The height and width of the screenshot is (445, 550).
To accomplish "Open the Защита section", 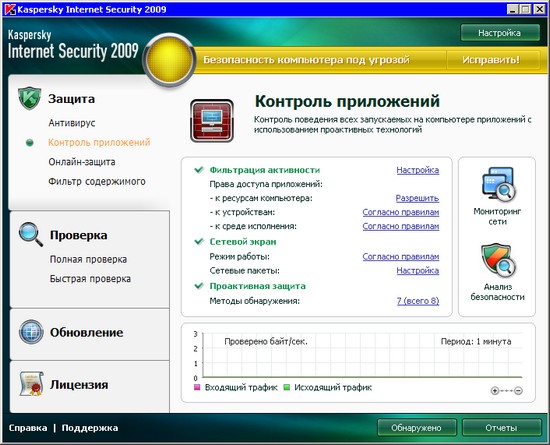I will [72, 99].
